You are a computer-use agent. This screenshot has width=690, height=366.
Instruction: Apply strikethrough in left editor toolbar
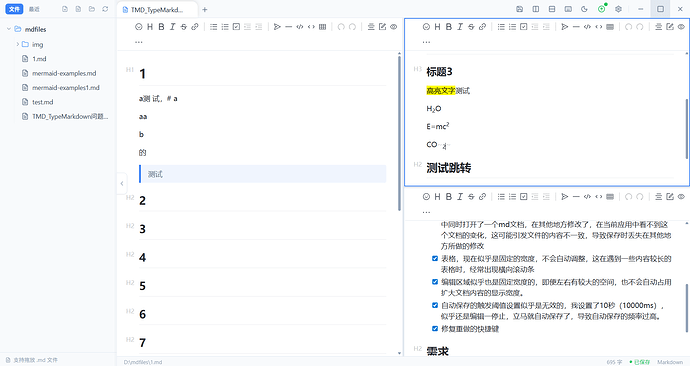(x=184, y=27)
